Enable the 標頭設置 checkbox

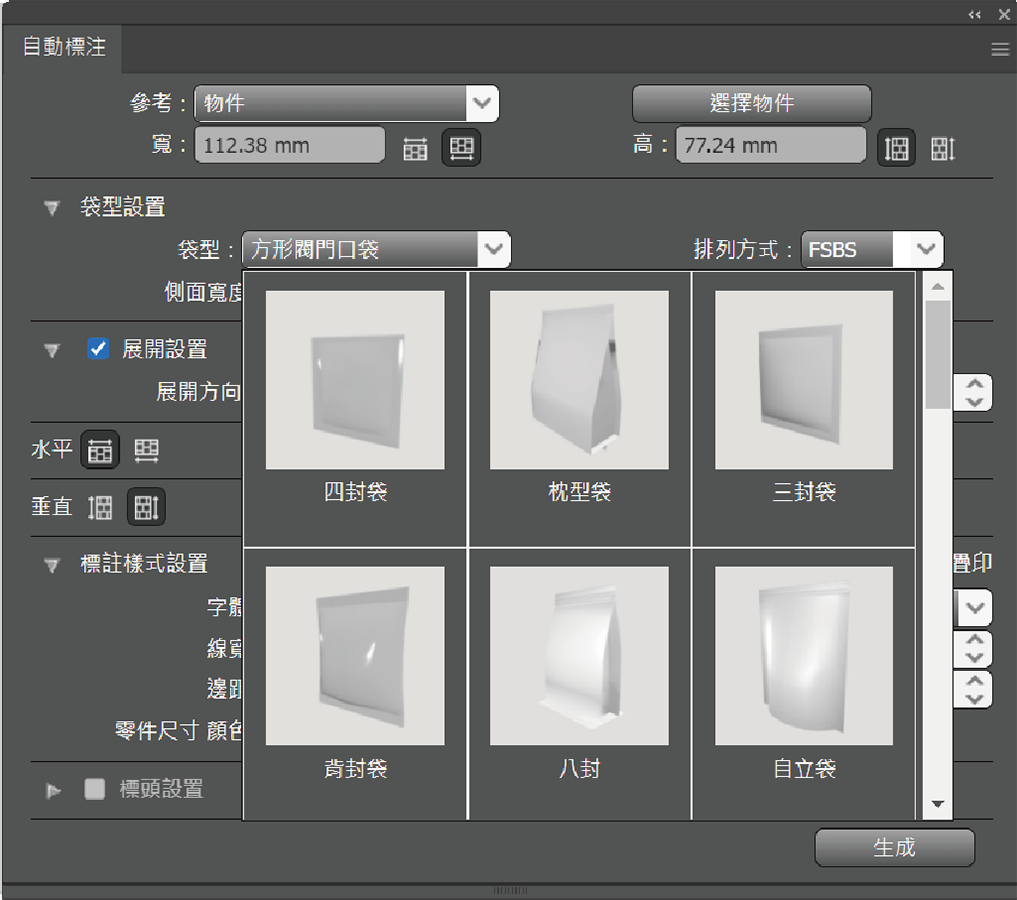point(95,788)
